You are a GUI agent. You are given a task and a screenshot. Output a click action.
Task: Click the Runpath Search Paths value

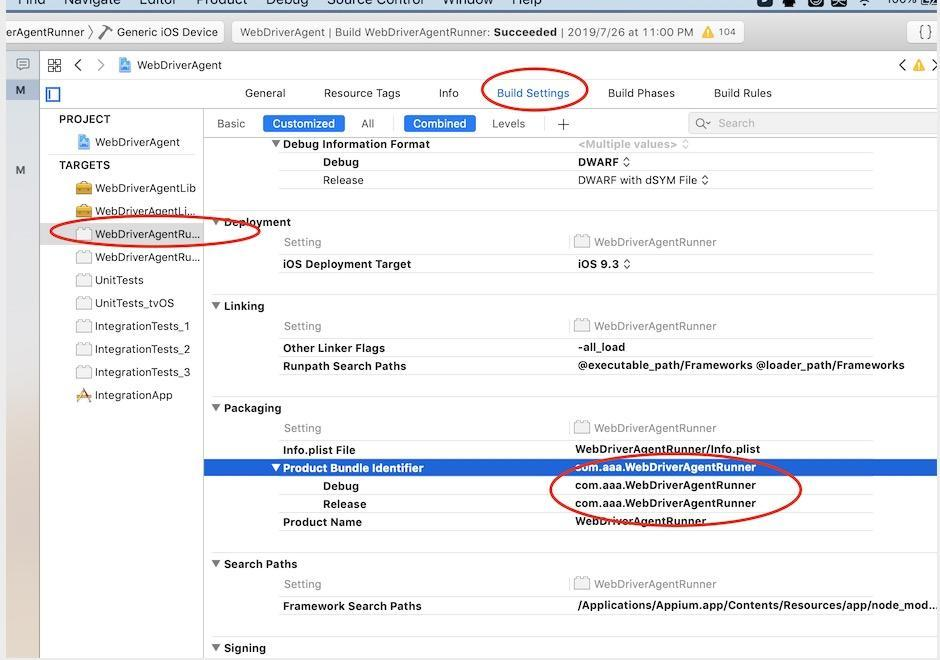(740, 365)
